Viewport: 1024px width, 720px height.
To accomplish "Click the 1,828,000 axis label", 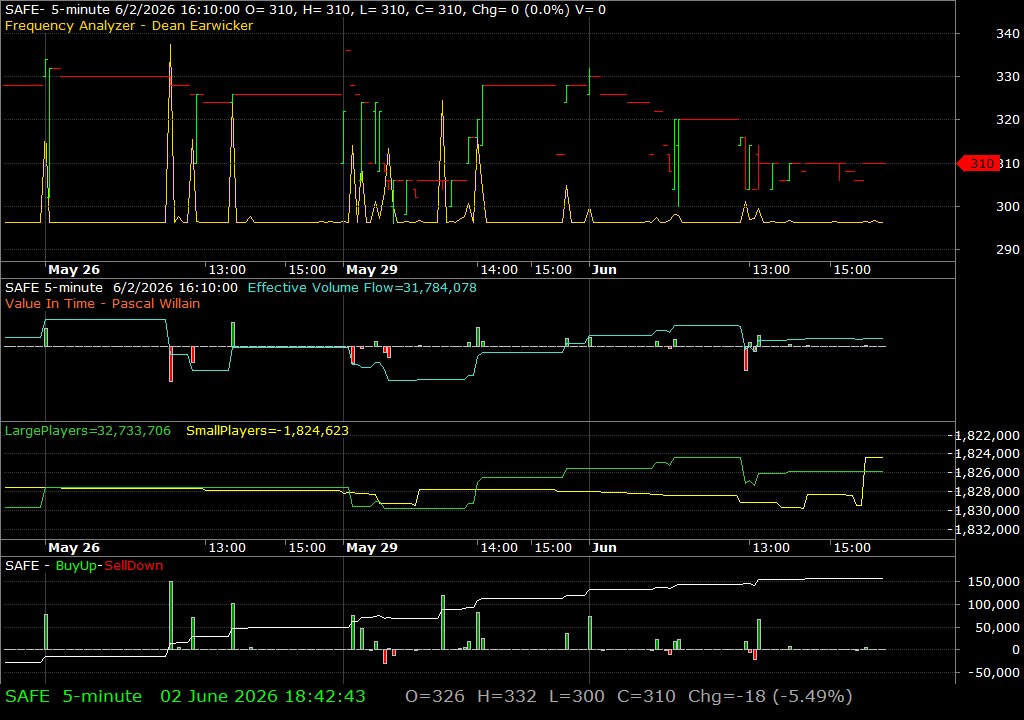I will click(987, 491).
